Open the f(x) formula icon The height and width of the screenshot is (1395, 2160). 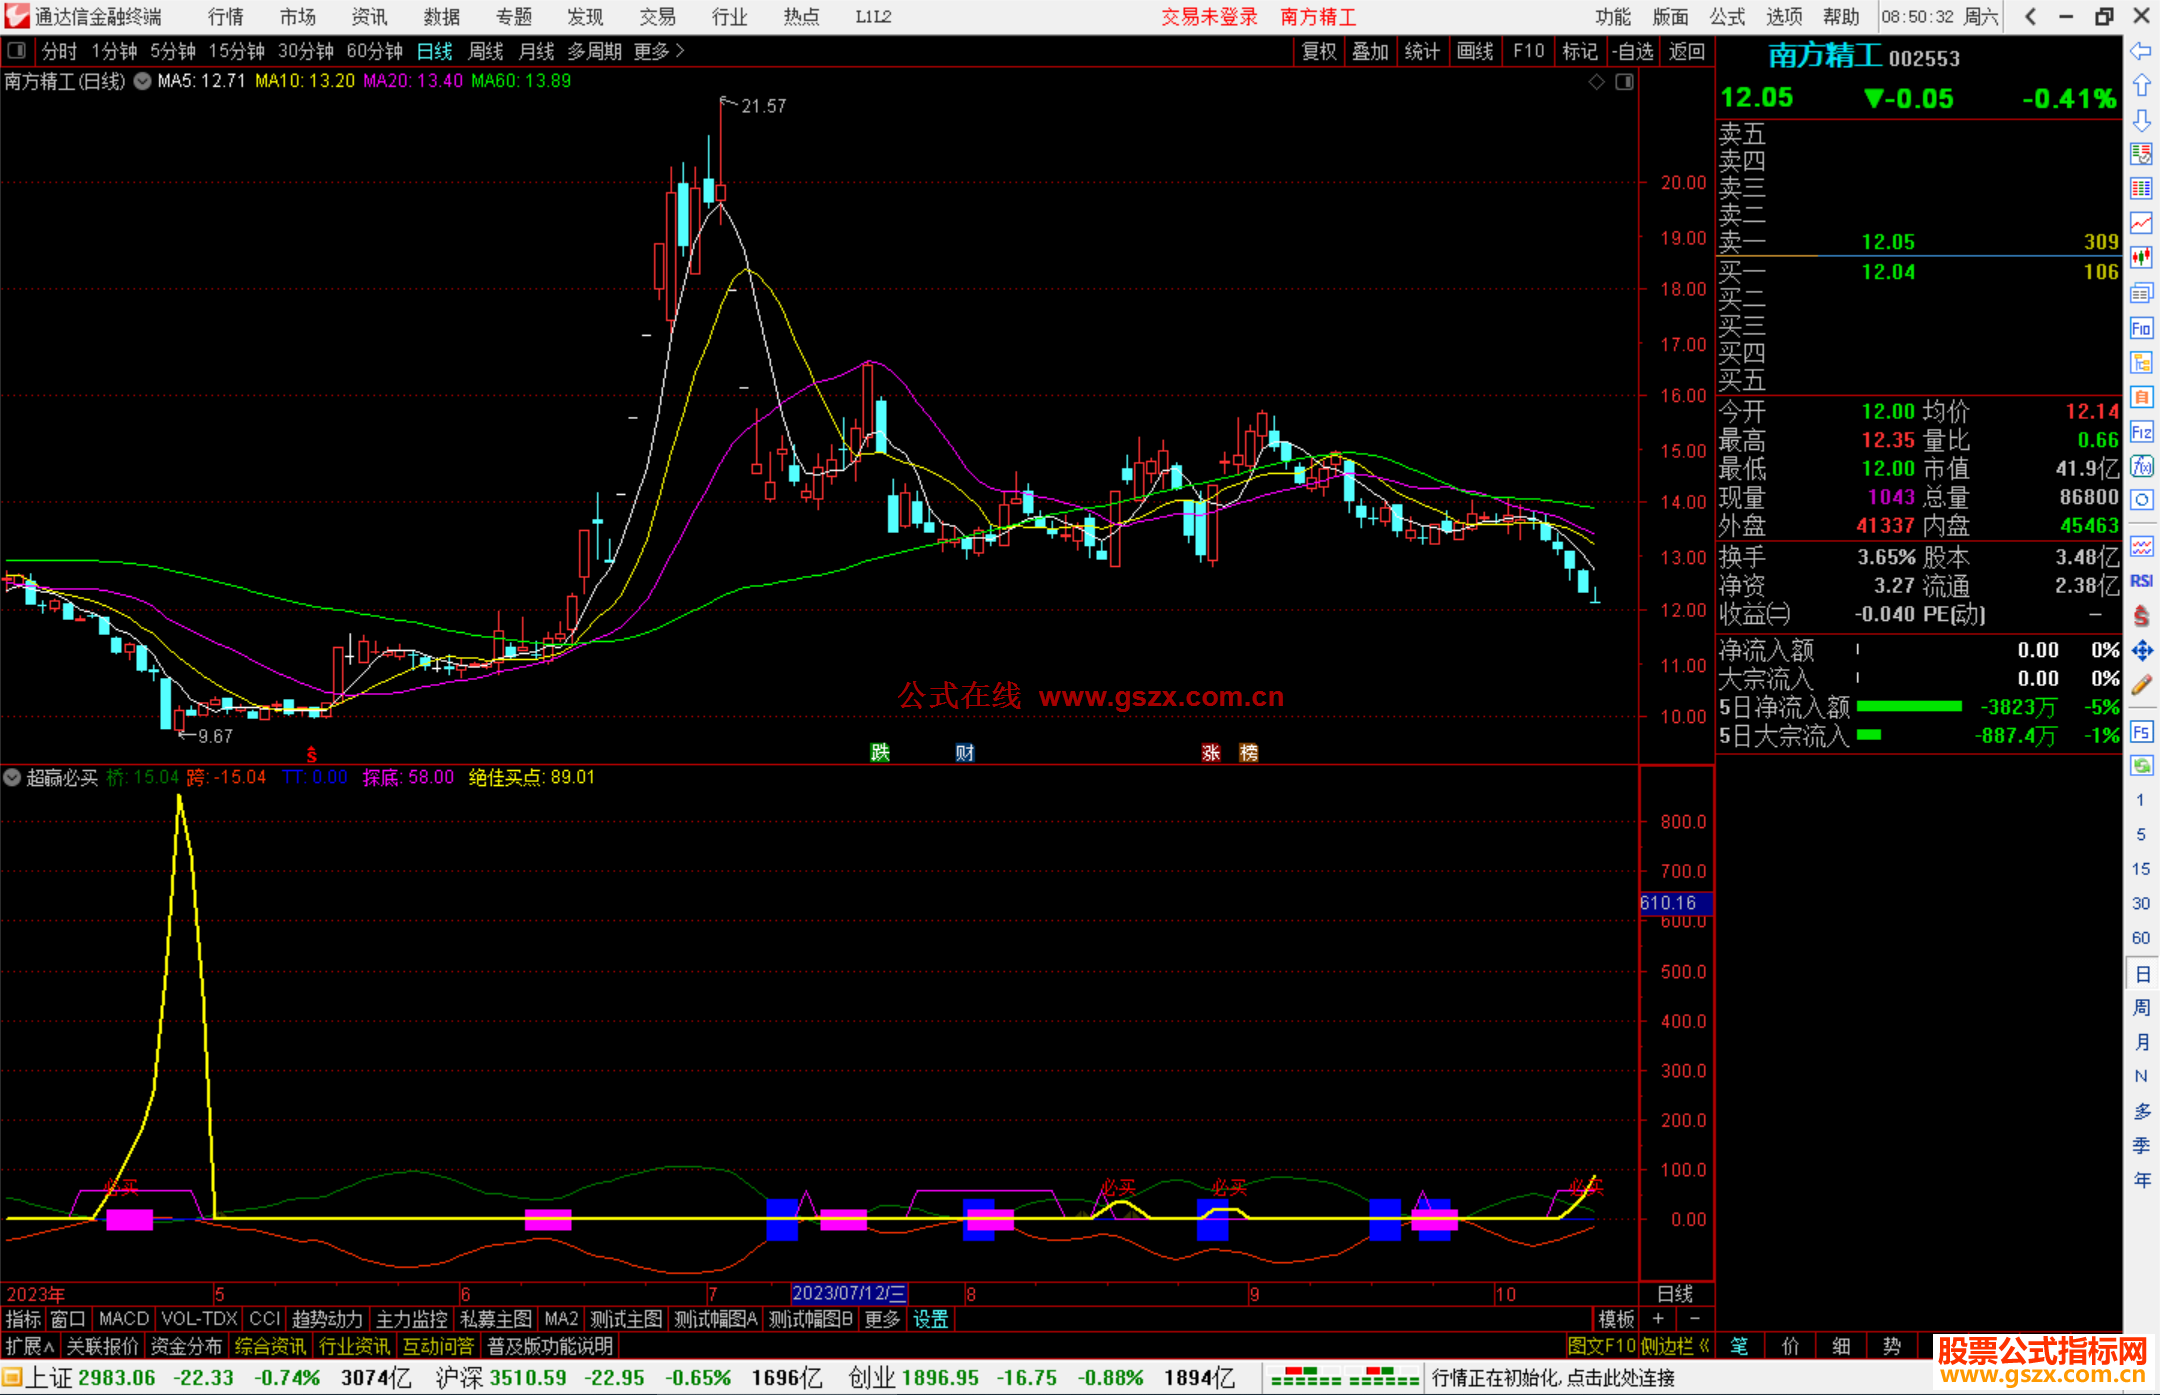[2141, 466]
